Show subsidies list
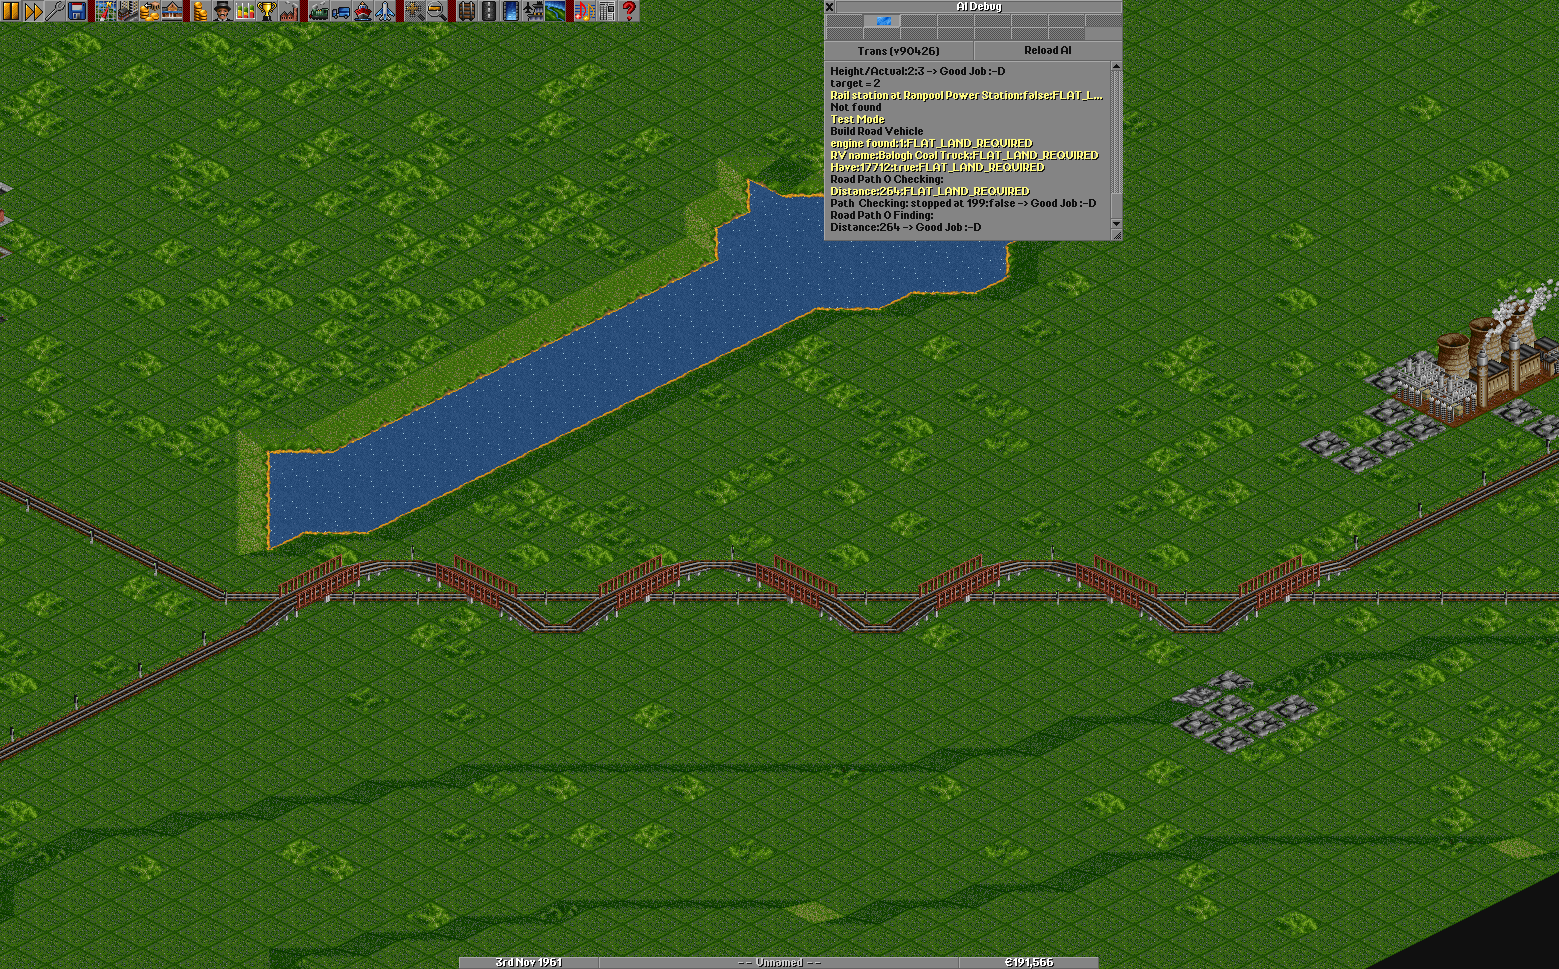 click(150, 11)
